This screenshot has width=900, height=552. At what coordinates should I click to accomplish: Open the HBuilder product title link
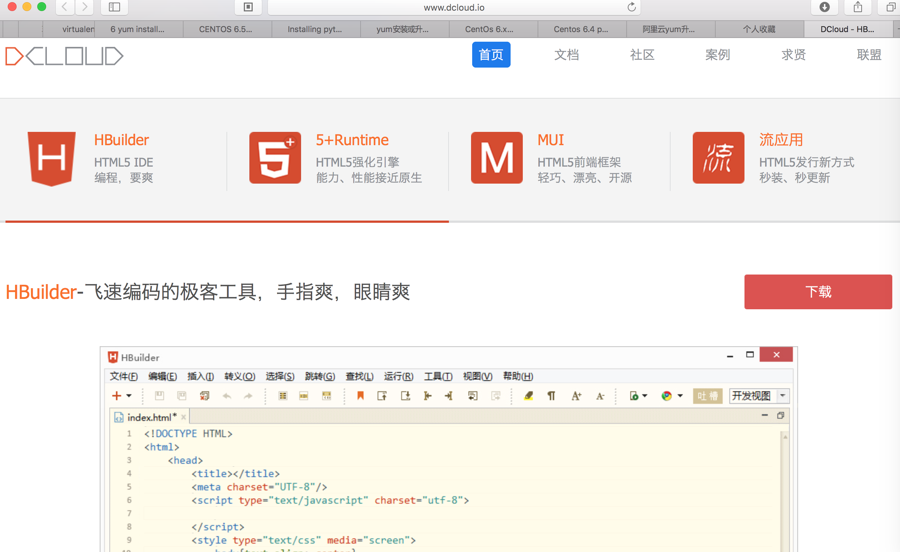(x=121, y=140)
